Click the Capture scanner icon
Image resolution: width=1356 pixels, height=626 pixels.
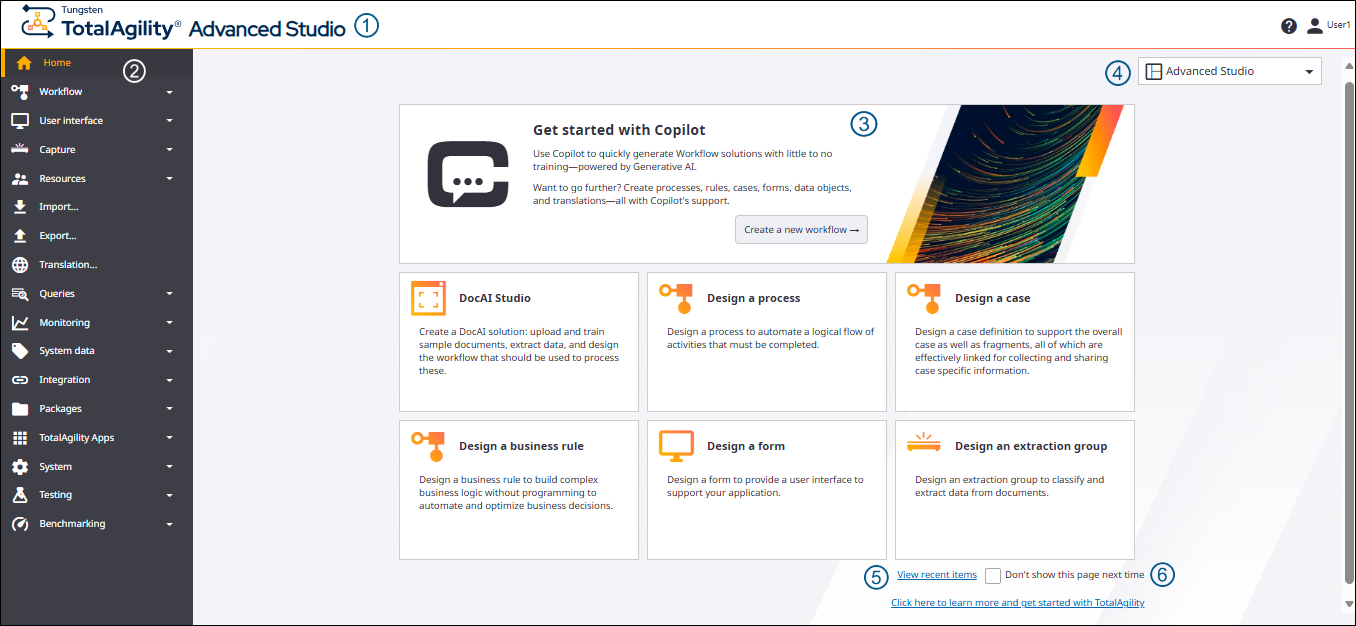click(20, 149)
